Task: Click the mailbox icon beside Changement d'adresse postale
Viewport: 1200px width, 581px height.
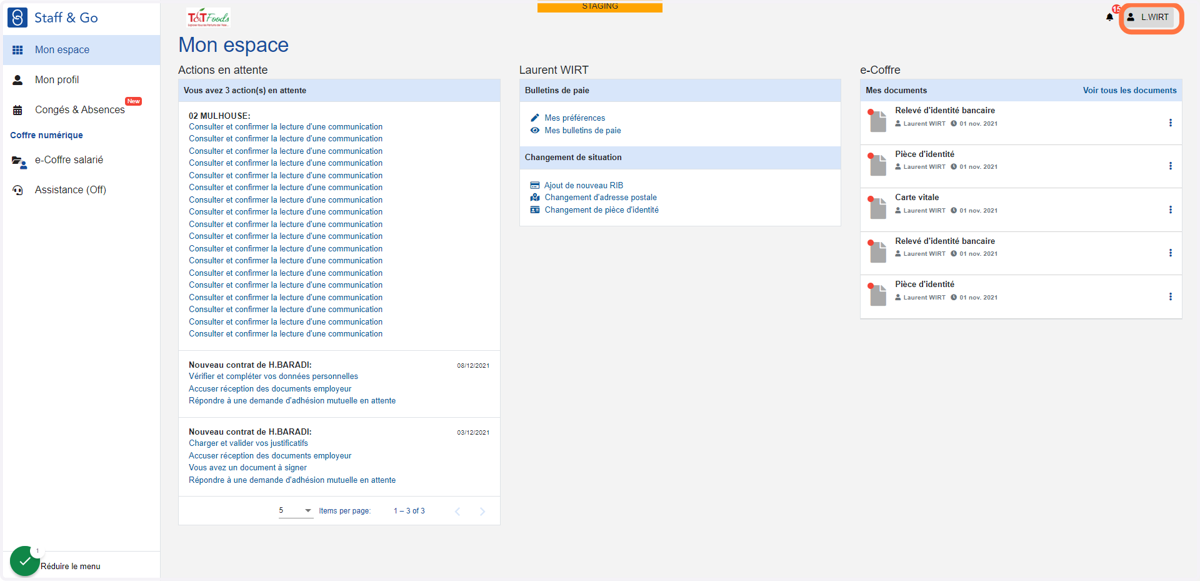Action: pos(535,198)
